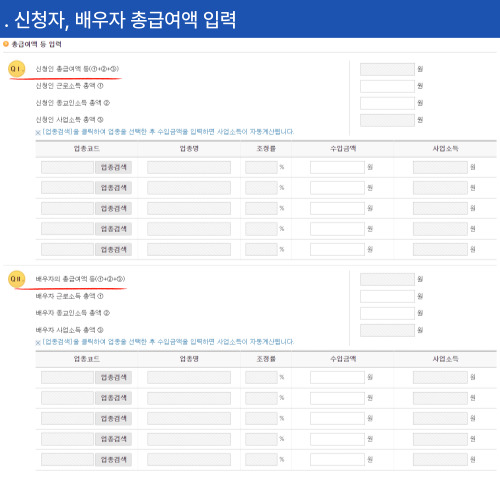The width and height of the screenshot is (500, 500).
Task: Click the blue 업종검색 notice under applicant section
Action: [165, 132]
